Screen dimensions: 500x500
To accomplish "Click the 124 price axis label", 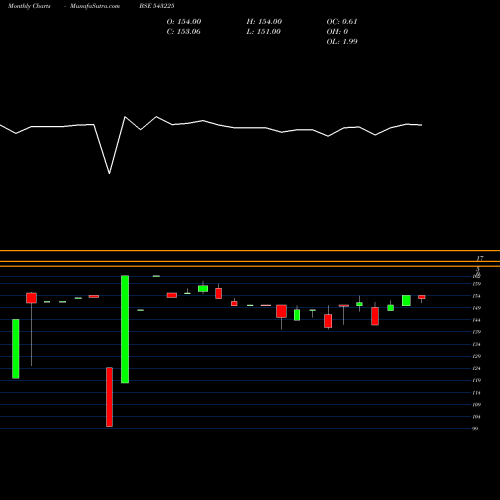I will tap(477, 368).
